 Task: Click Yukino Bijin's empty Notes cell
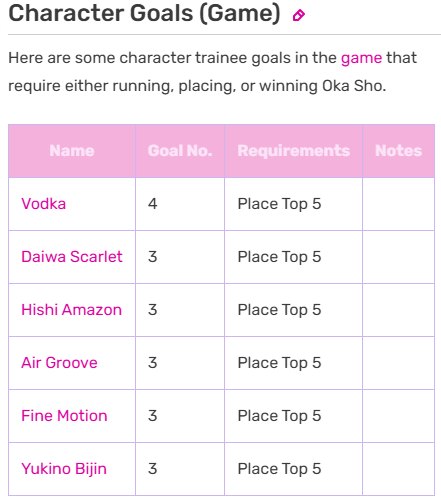click(399, 469)
